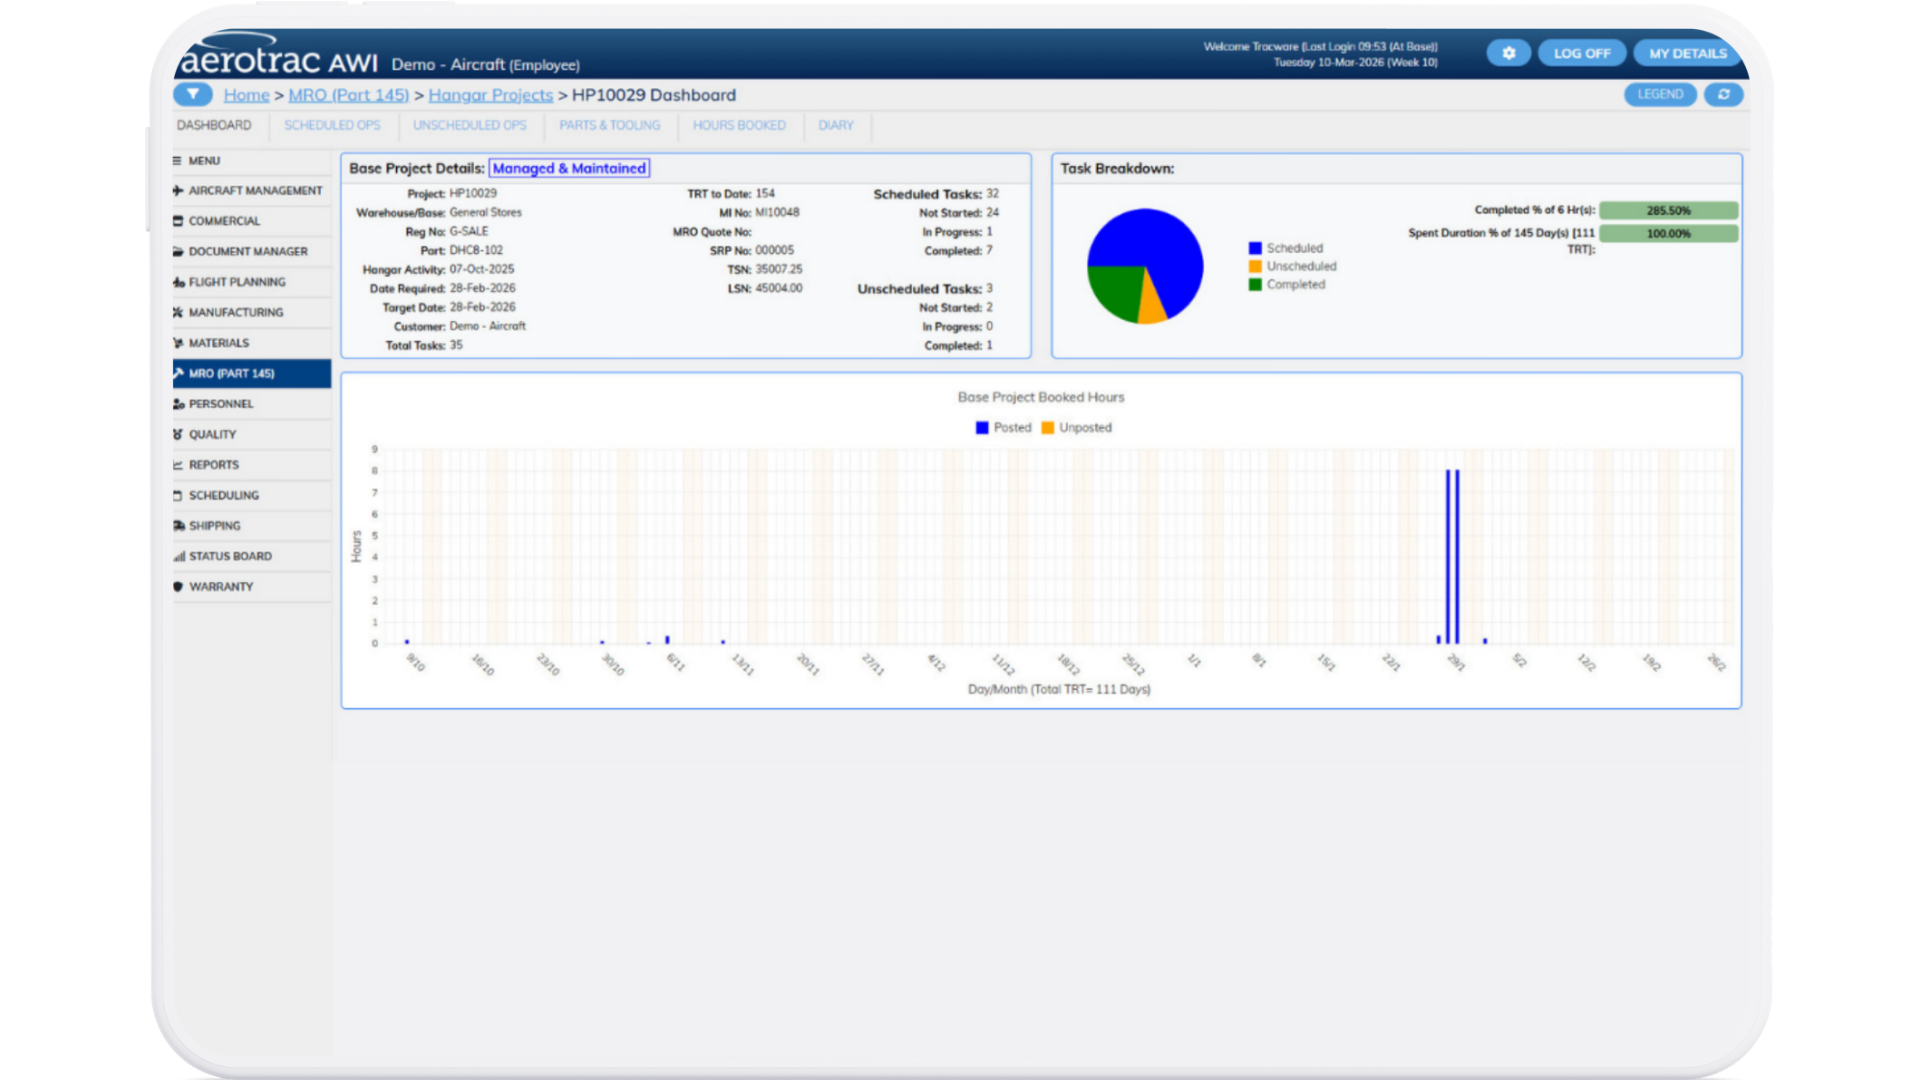Open the Scheduling menu item
This screenshot has height=1080, width=1920.
(252, 495)
